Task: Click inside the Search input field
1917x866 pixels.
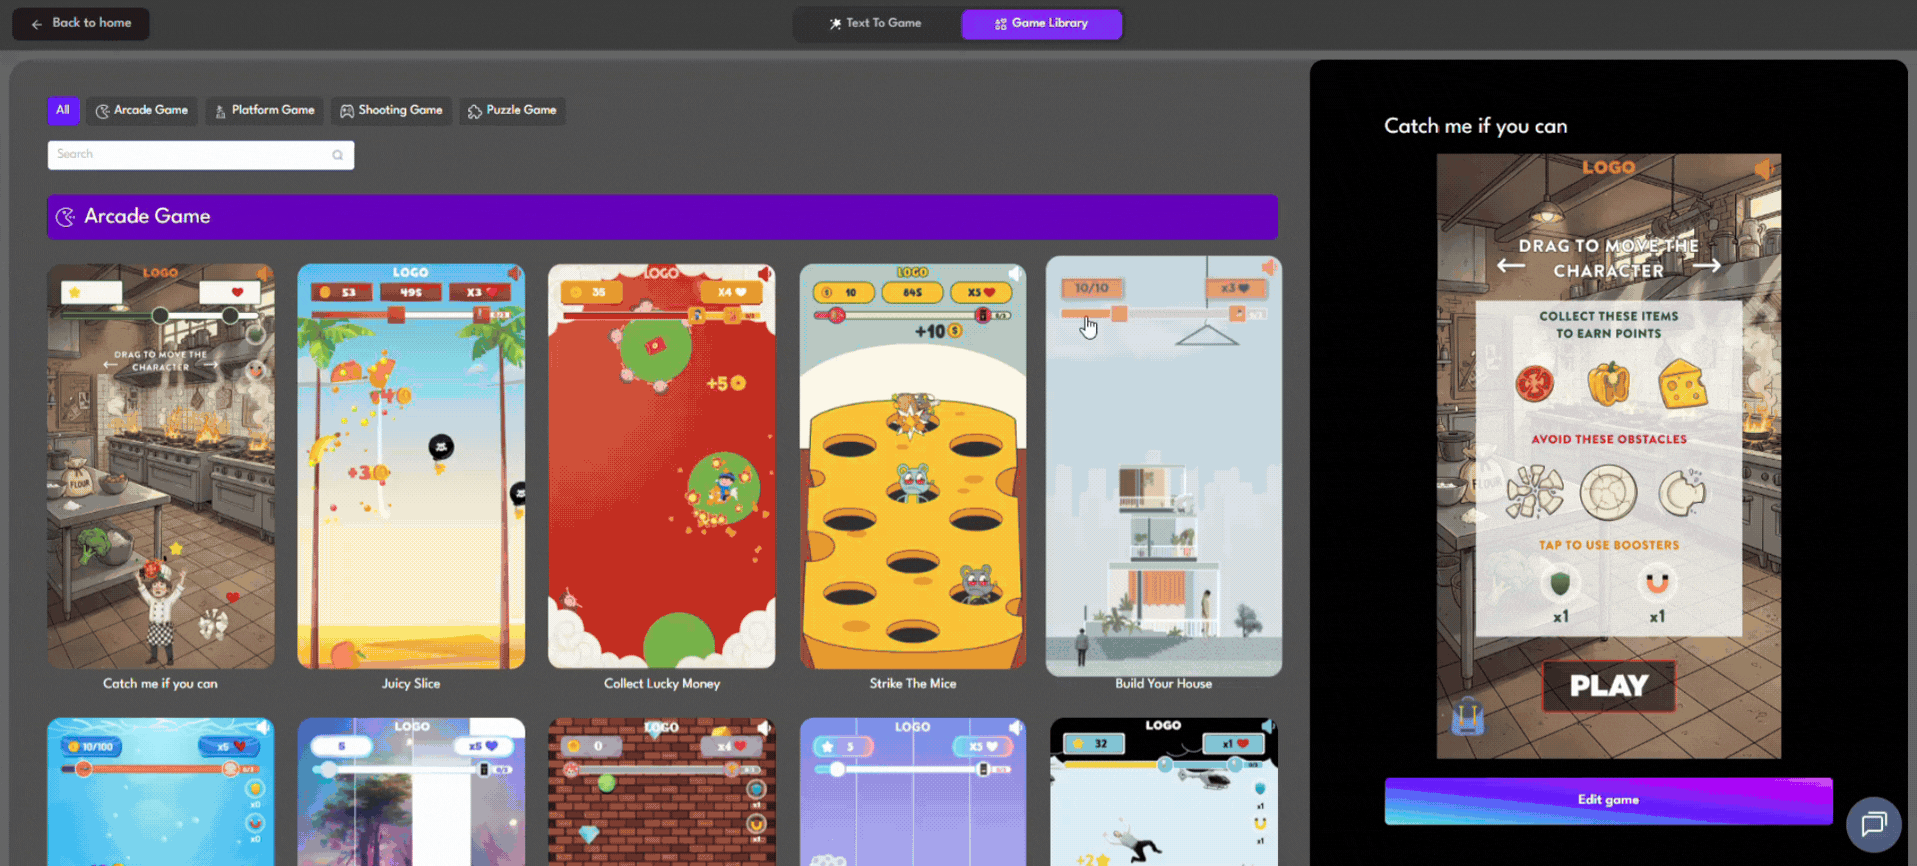Action: click(x=190, y=155)
